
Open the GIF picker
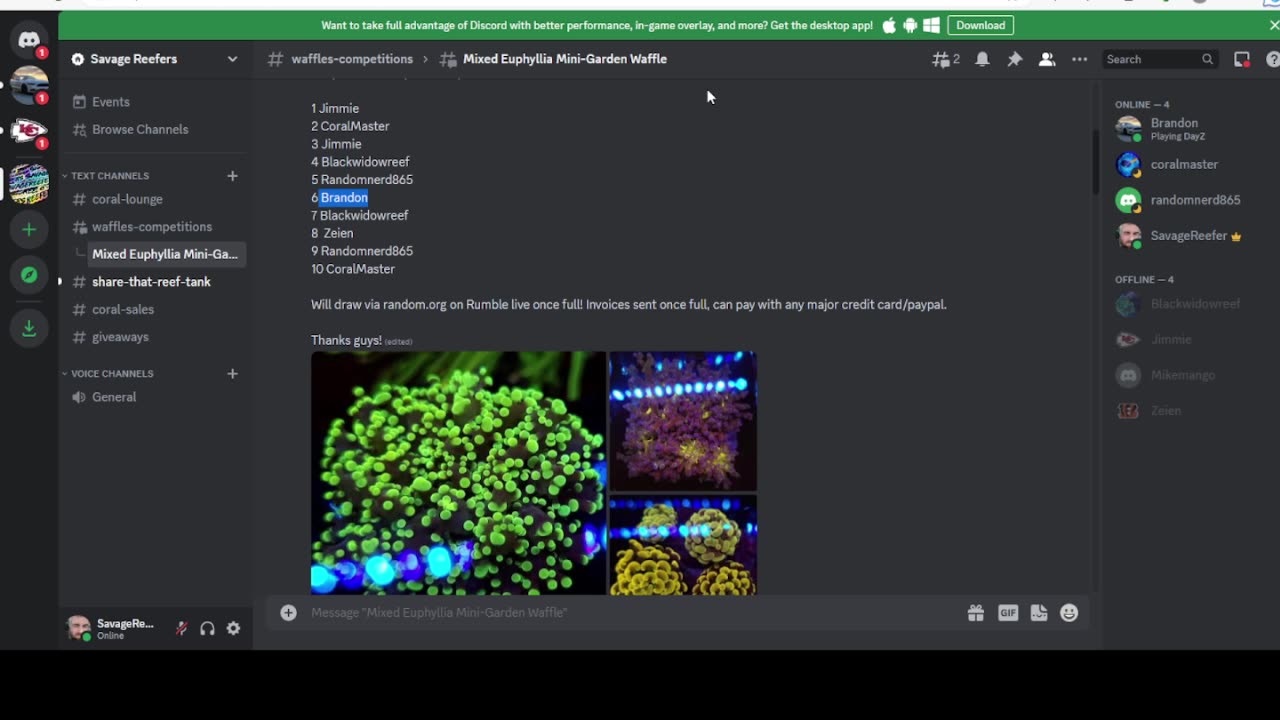pos(1008,613)
